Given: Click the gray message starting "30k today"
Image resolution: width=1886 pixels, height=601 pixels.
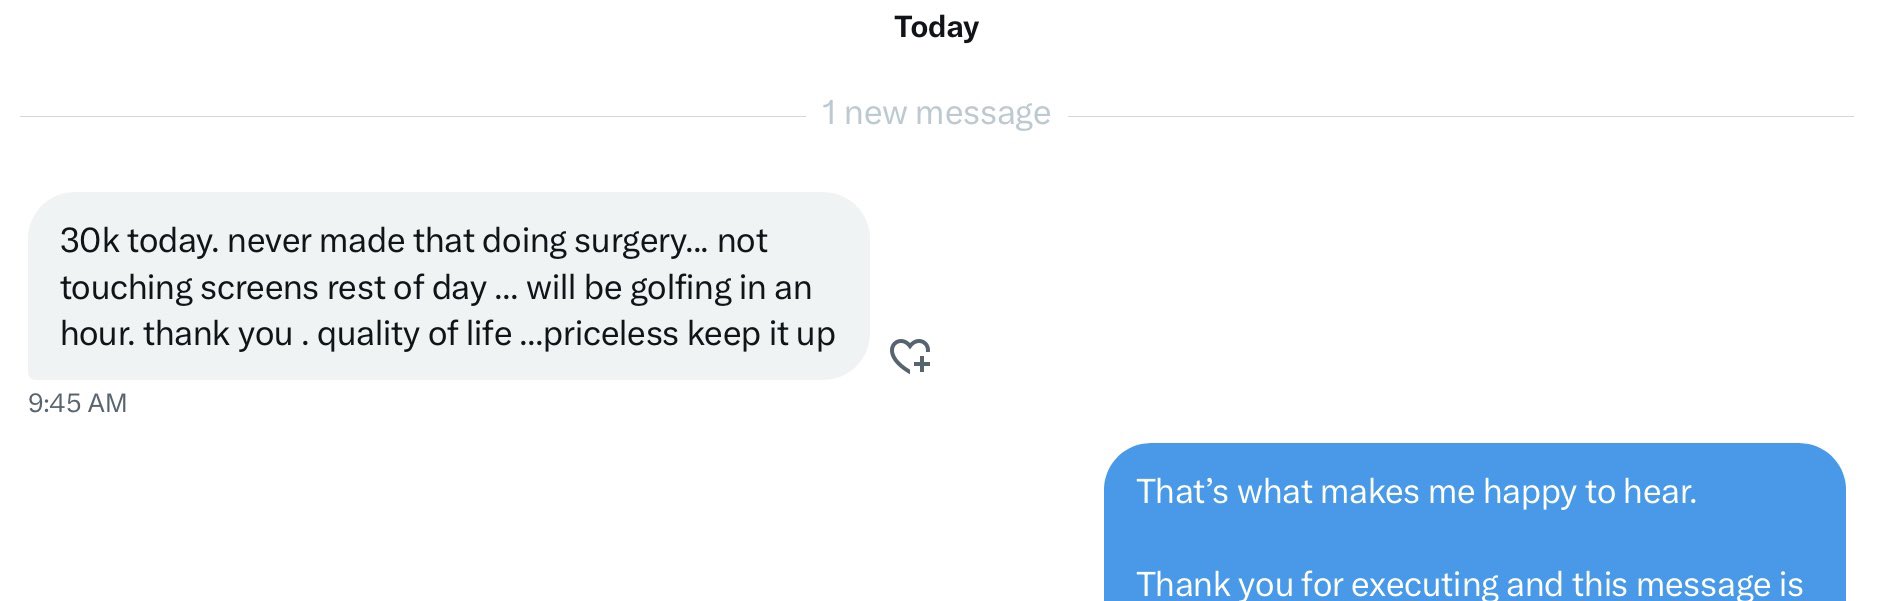Looking at the screenshot, I should pos(448,286).
